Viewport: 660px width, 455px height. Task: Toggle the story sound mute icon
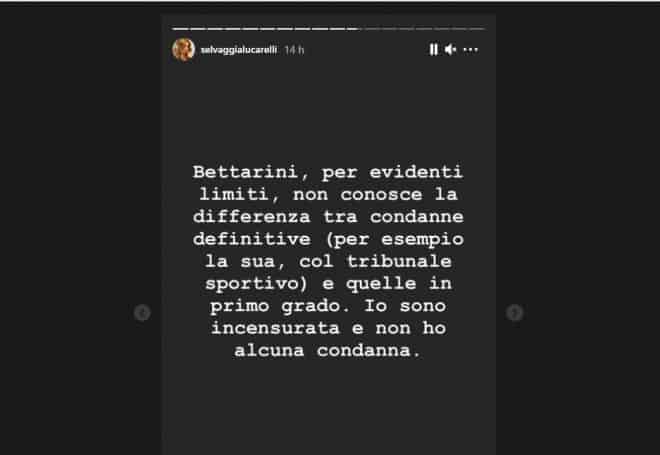[451, 50]
